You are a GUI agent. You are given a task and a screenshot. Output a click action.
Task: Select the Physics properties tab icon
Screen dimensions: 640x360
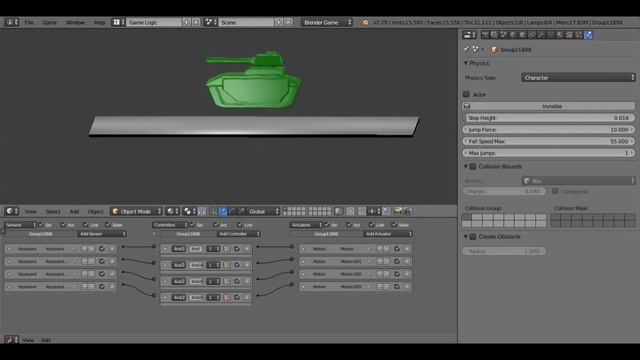pyautogui.click(x=588, y=35)
